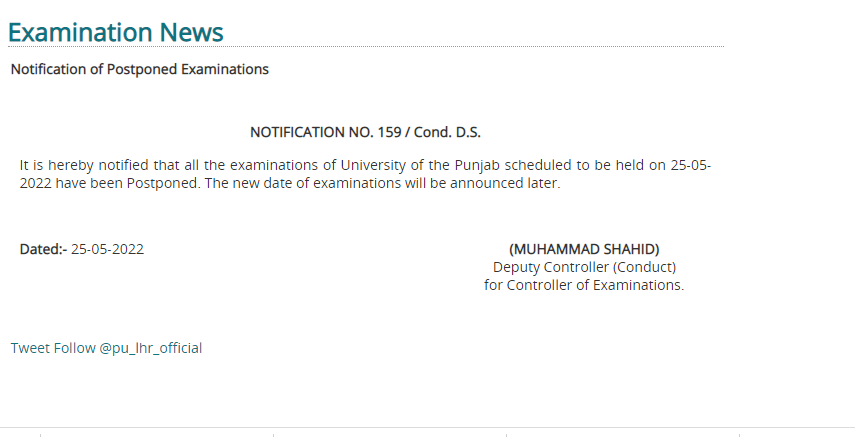Click Notification of Postponed Examinations title
This screenshot has width=855, height=437.
click(140, 69)
